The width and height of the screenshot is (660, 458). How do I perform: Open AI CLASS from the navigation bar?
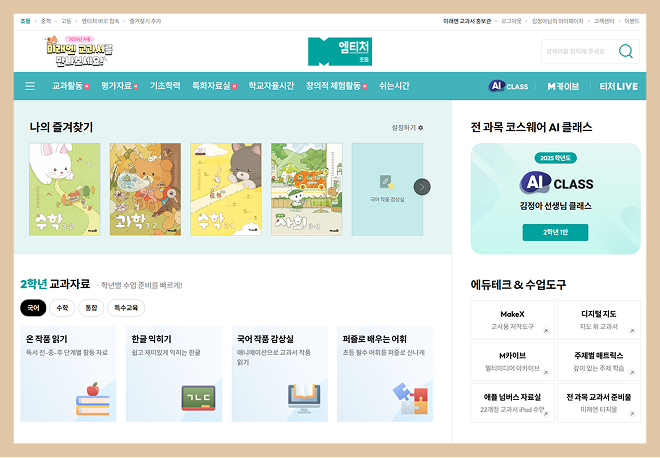pyautogui.click(x=509, y=86)
